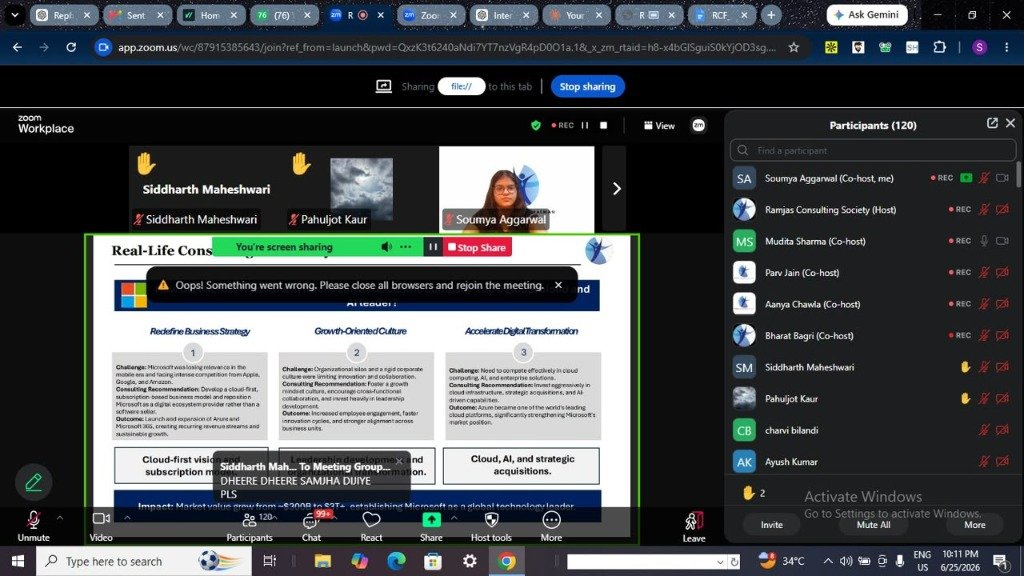Dismiss the Oops error notification
The height and width of the screenshot is (576, 1024).
pyautogui.click(x=558, y=285)
